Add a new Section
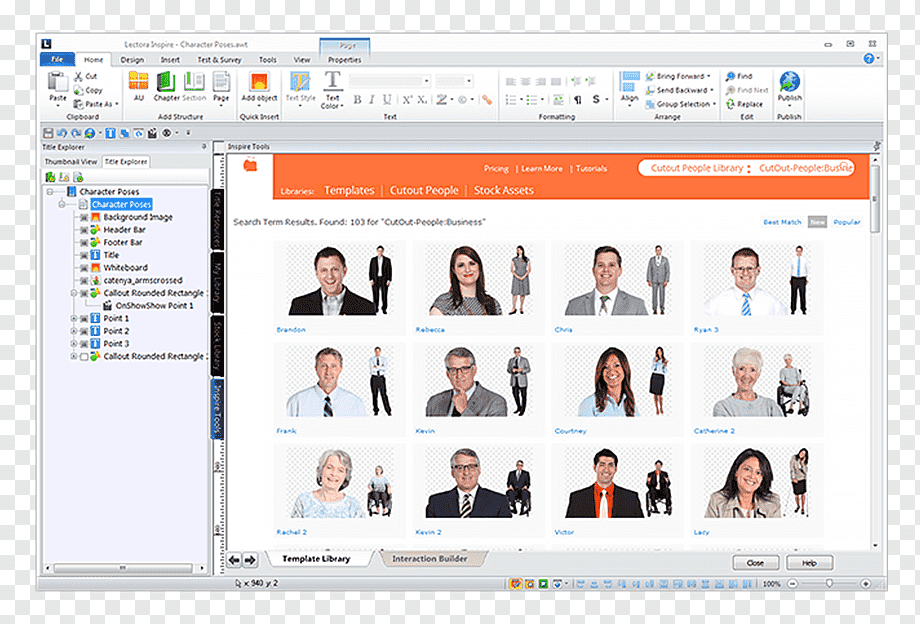The width and height of the screenshot is (920, 624). [x=194, y=86]
